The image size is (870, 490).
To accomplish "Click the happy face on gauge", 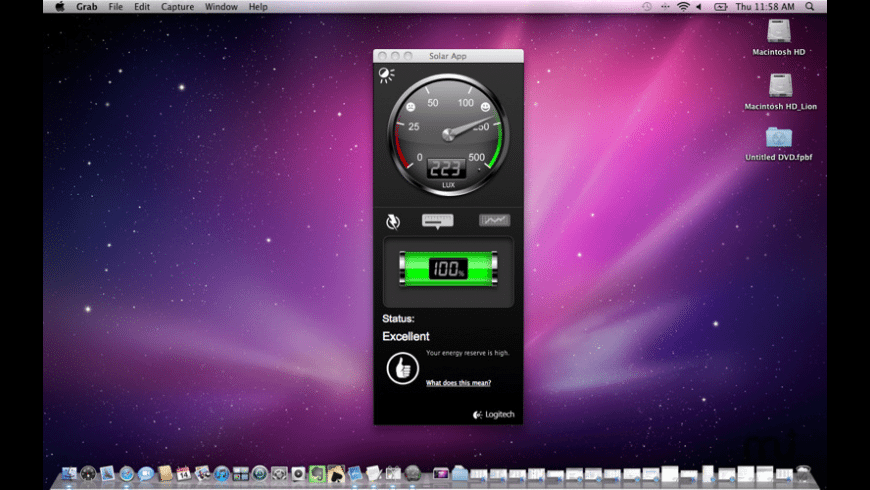I will [x=485, y=107].
